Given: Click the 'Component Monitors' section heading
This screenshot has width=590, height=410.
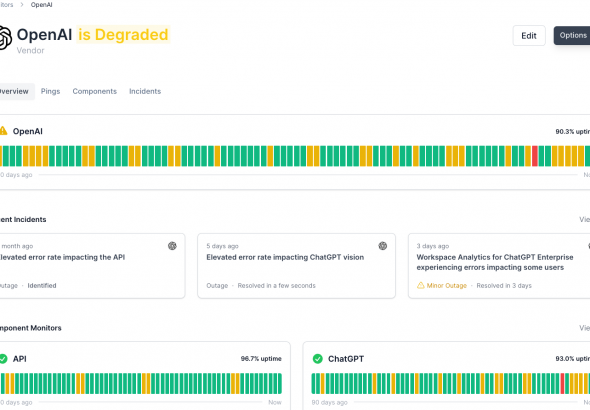Looking at the screenshot, I should 30,328.
